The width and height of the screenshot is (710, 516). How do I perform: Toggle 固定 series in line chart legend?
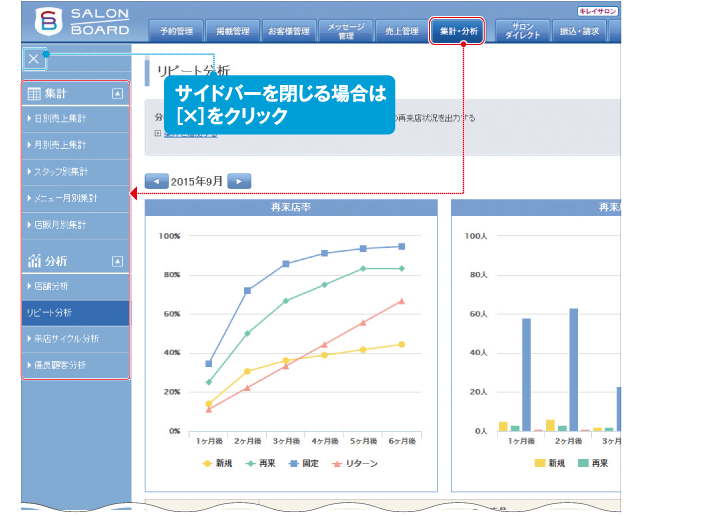pyautogui.click(x=305, y=463)
